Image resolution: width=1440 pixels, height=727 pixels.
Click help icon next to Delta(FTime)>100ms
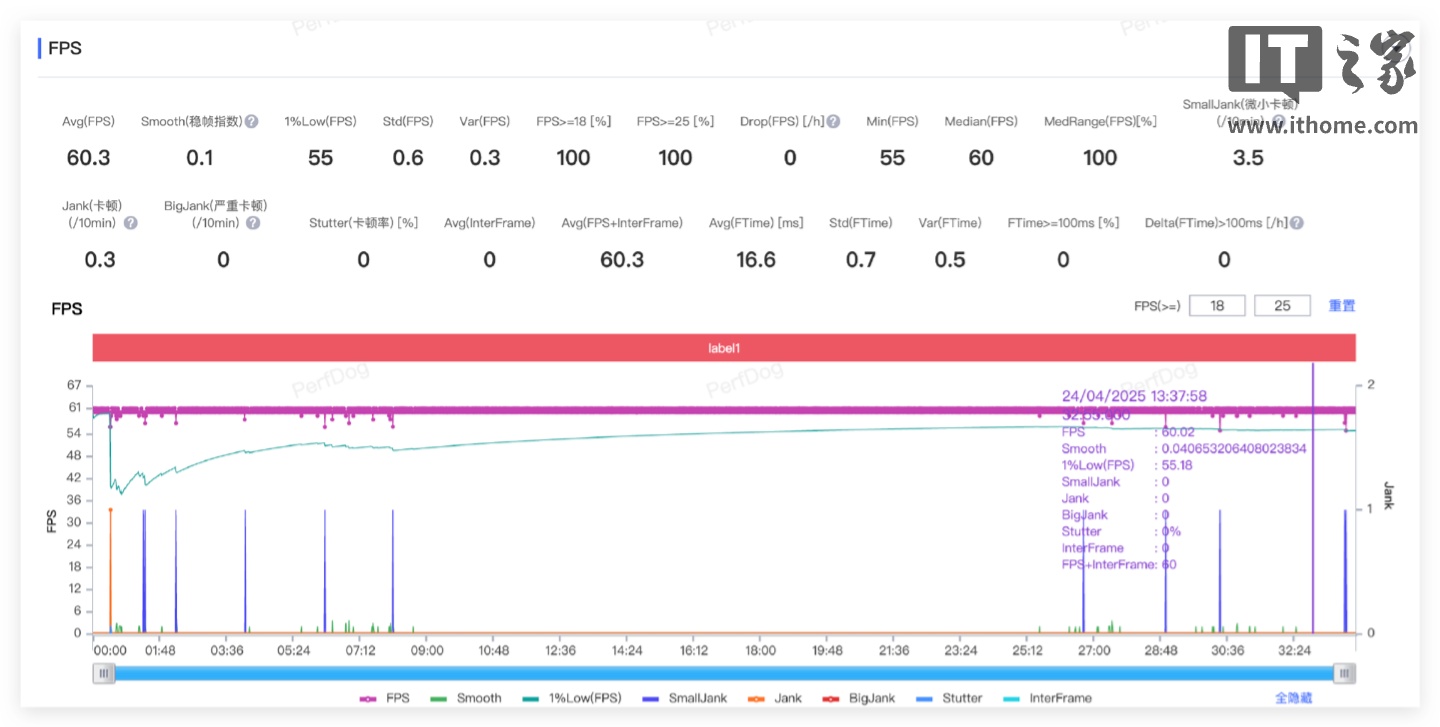[x=1297, y=223]
